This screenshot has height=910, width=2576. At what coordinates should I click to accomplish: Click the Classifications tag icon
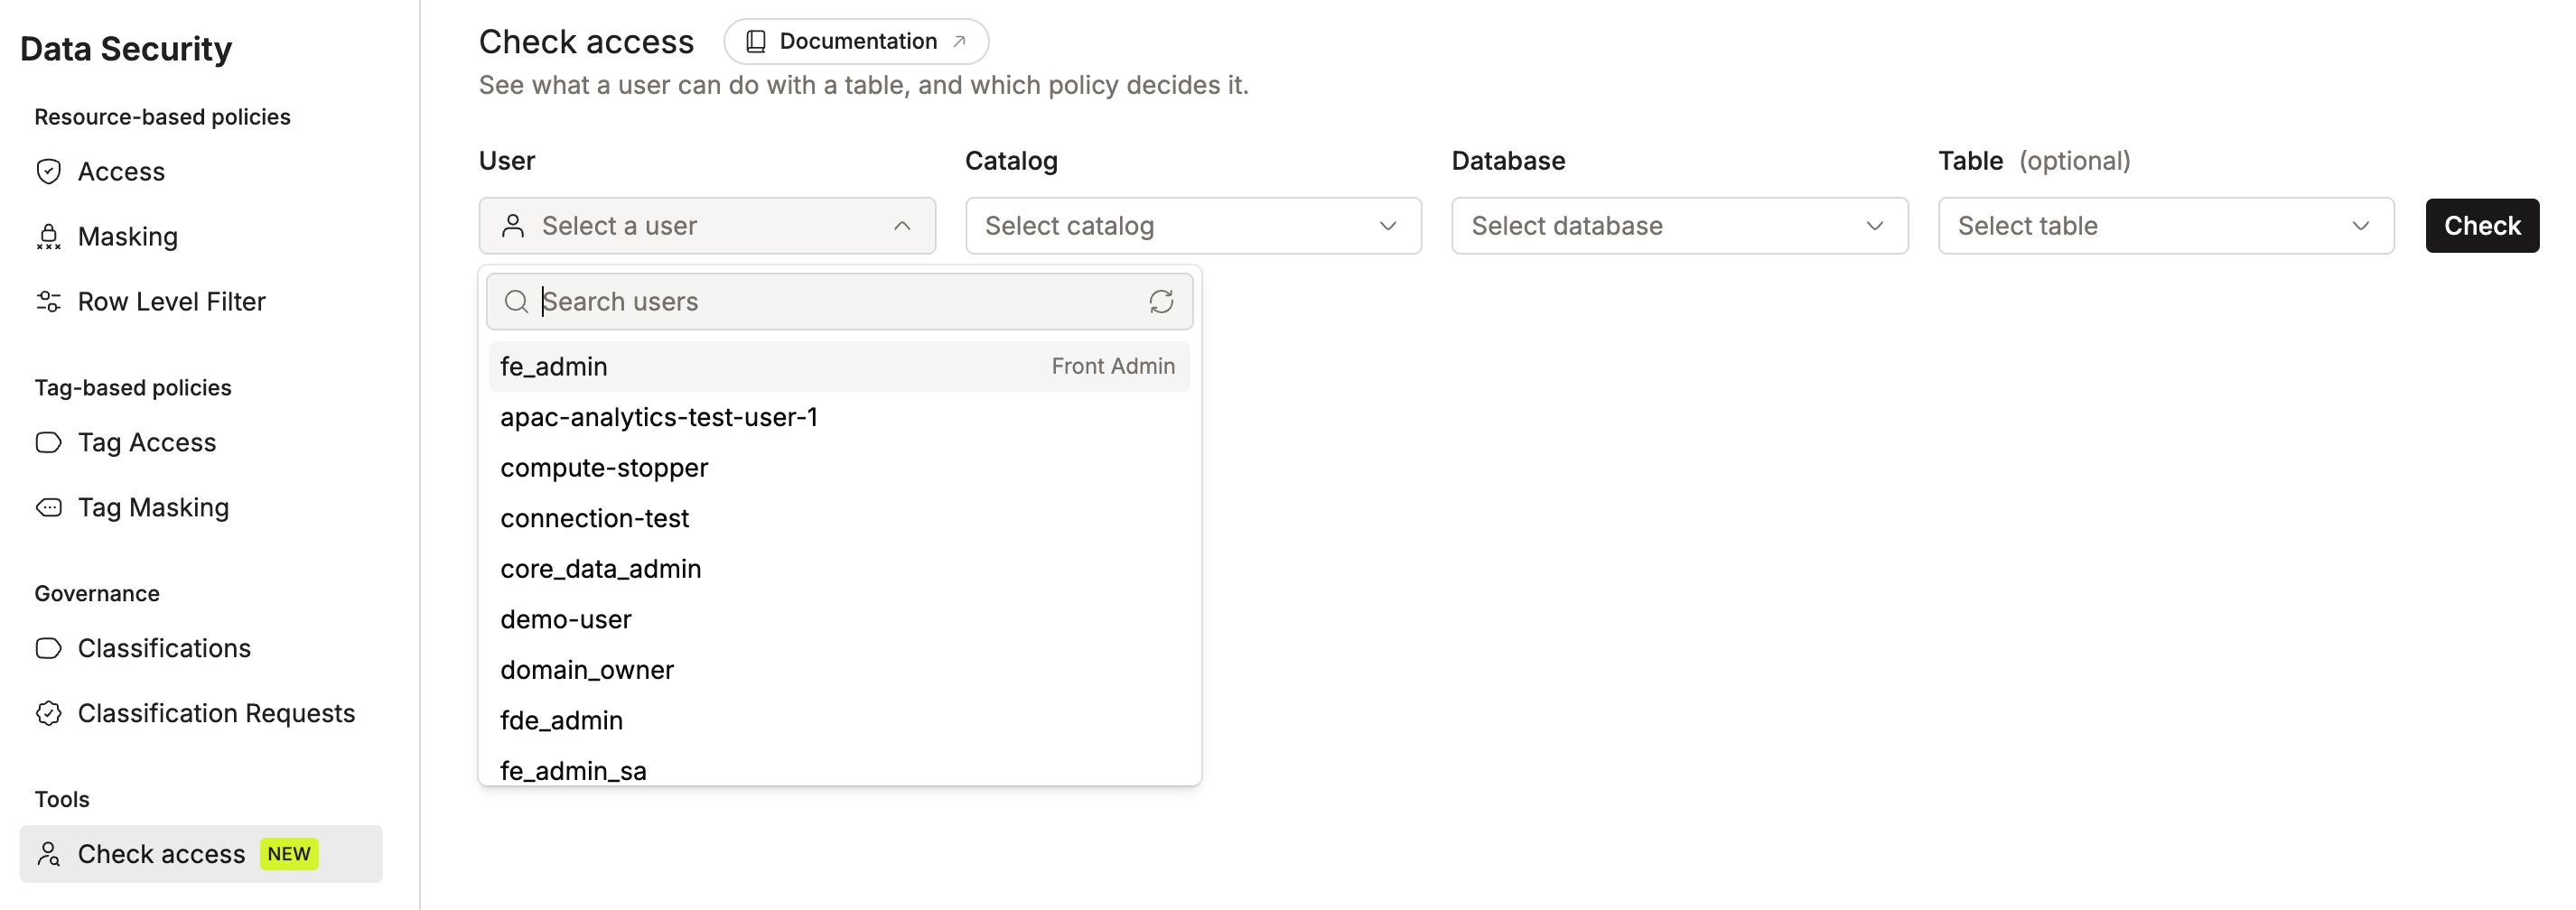click(x=48, y=648)
